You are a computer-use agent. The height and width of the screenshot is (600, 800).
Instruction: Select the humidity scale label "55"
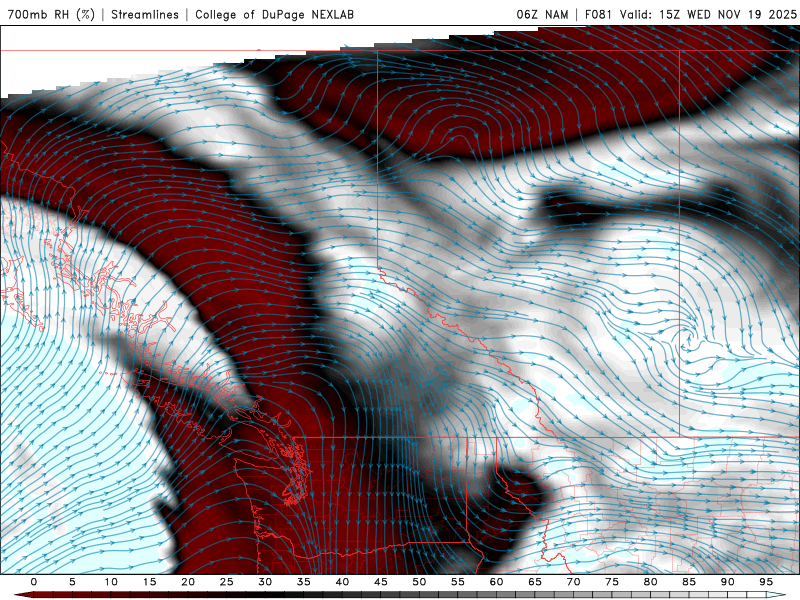click(x=458, y=582)
